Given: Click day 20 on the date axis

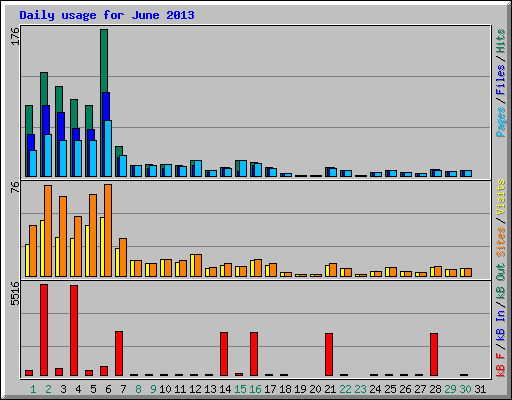Looking at the screenshot, I should 315,389.
